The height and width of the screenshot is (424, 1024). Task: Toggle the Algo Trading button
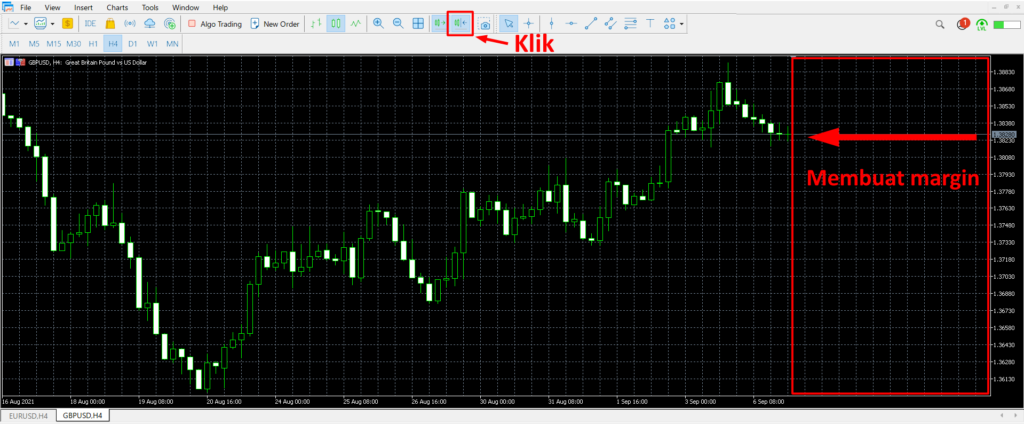pyautogui.click(x=214, y=24)
